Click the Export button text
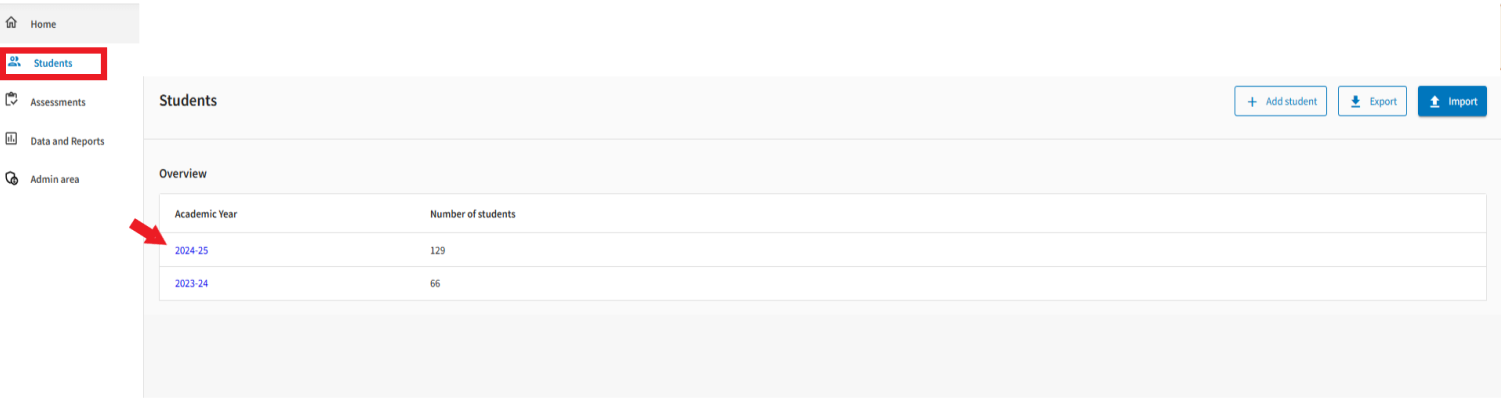 [1383, 101]
